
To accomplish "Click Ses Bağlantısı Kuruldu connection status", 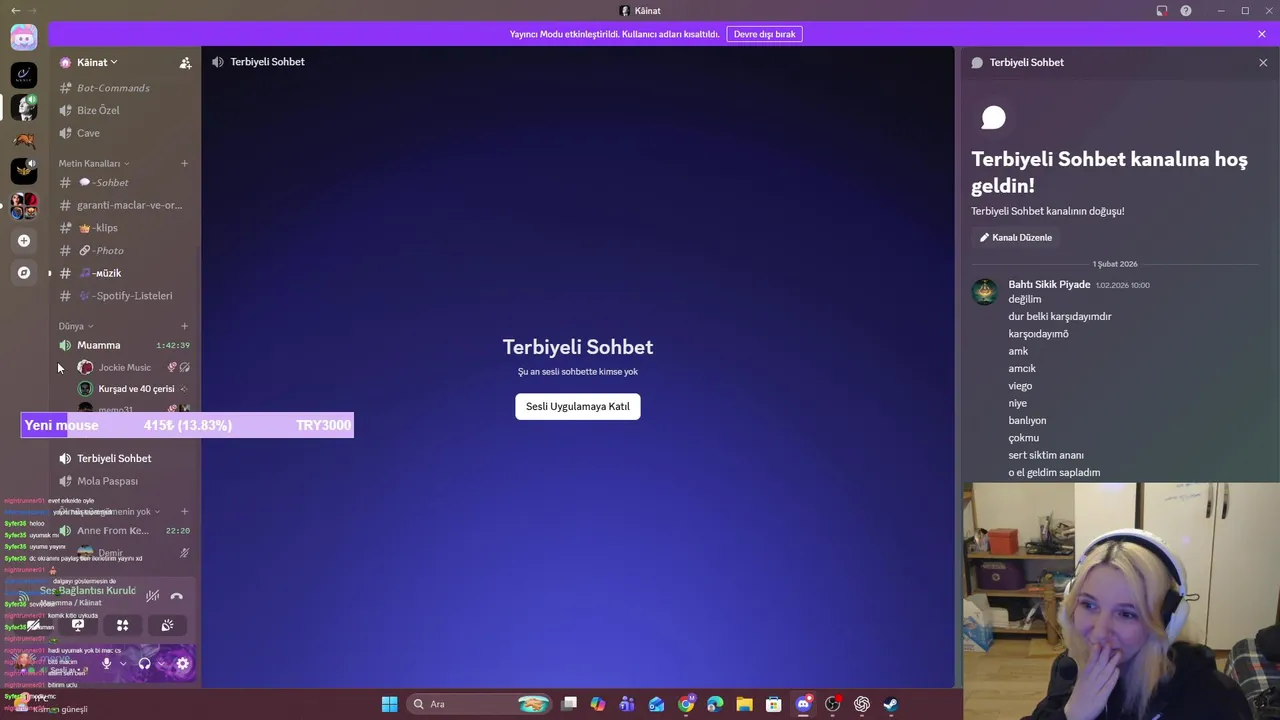I will click(x=87, y=591).
